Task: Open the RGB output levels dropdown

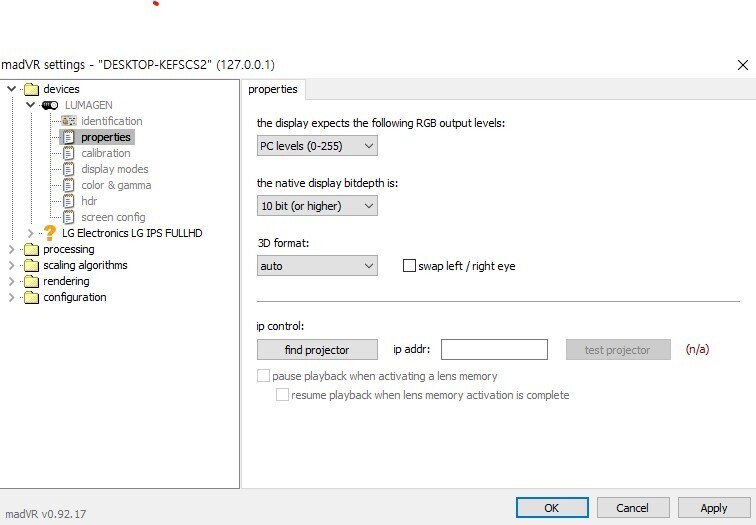Action: pyautogui.click(x=317, y=146)
